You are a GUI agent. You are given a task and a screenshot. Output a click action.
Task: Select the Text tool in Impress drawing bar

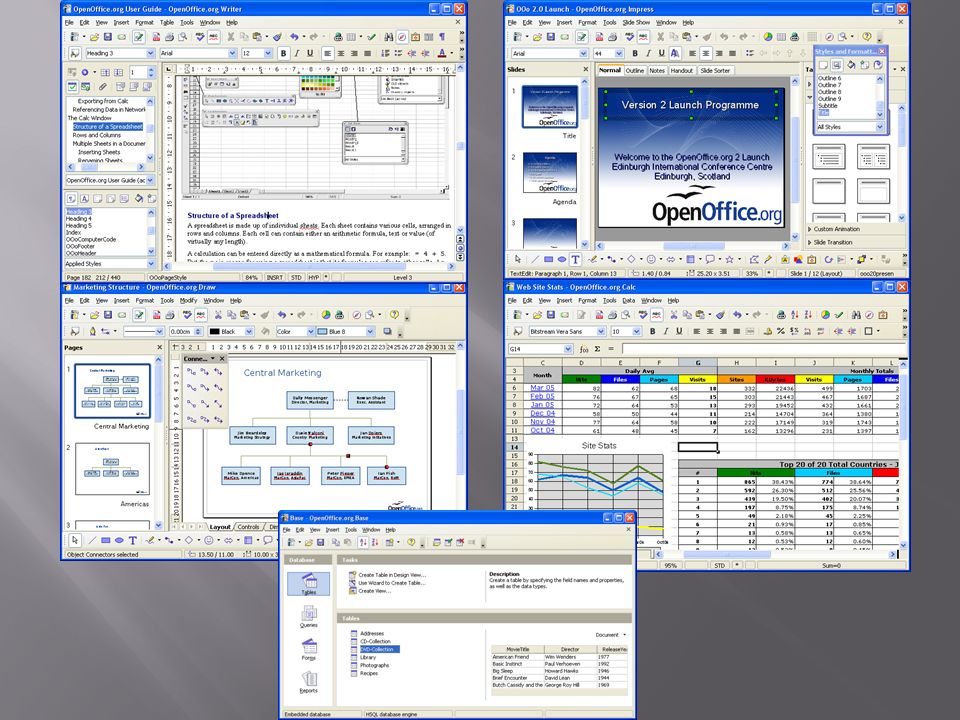tap(575, 260)
